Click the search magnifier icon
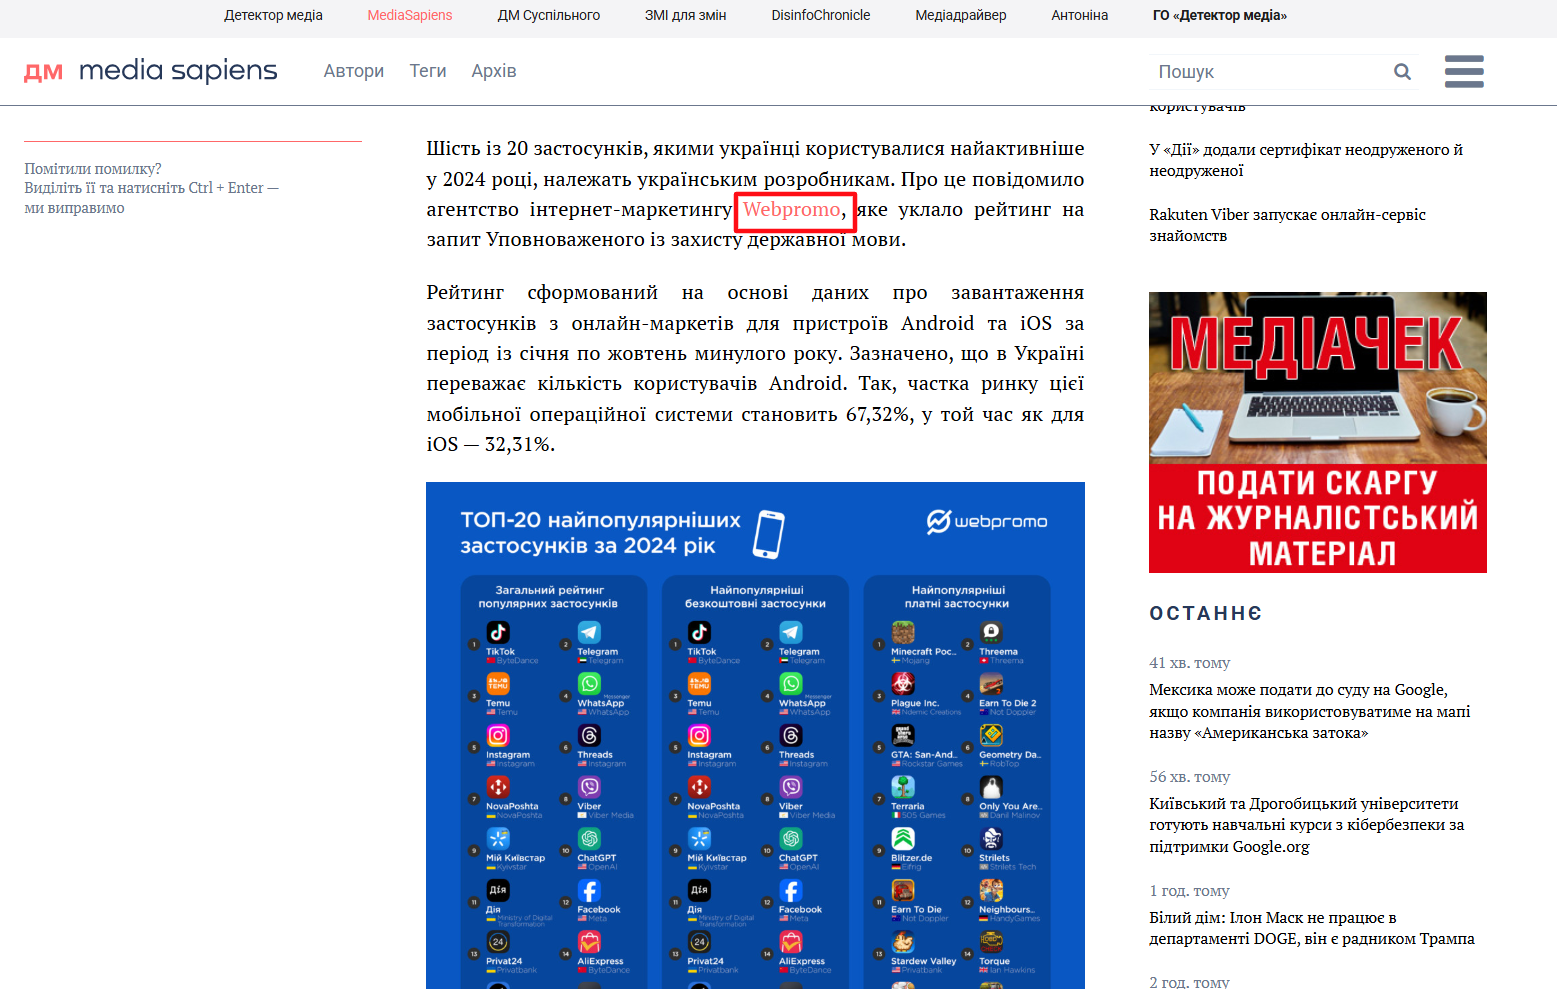Viewport: 1557px width, 989px height. click(x=1402, y=71)
